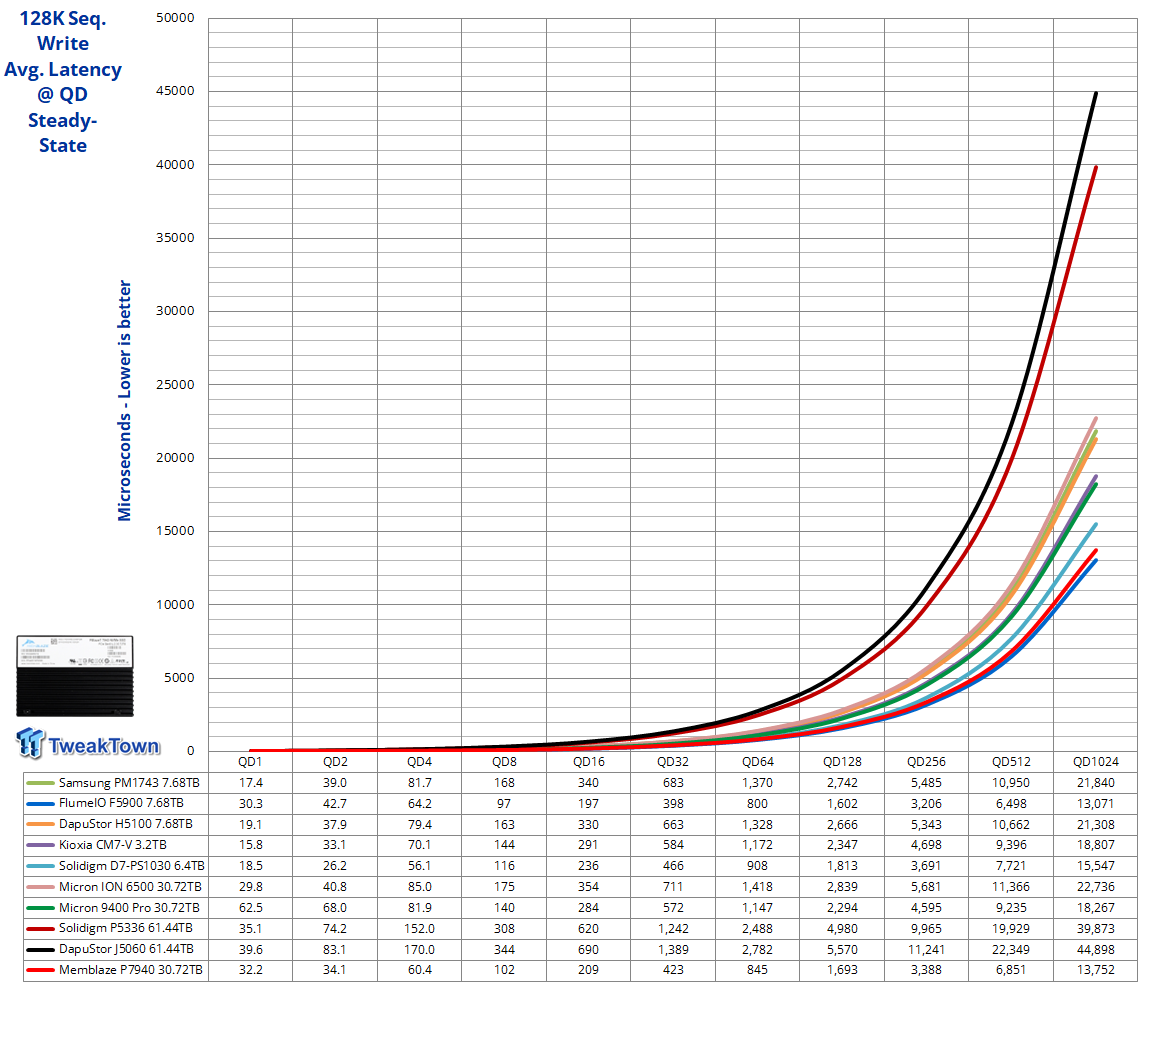The height and width of the screenshot is (1057, 1152).
Task: Click the Kioxia CM7-V purple legend swatch
Action: (x=40, y=845)
